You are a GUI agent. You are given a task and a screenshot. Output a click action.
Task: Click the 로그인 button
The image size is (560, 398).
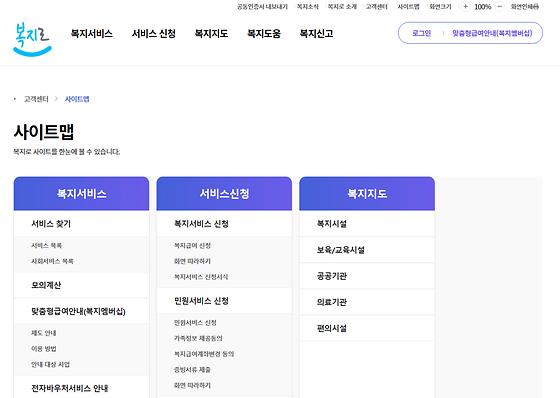421,33
